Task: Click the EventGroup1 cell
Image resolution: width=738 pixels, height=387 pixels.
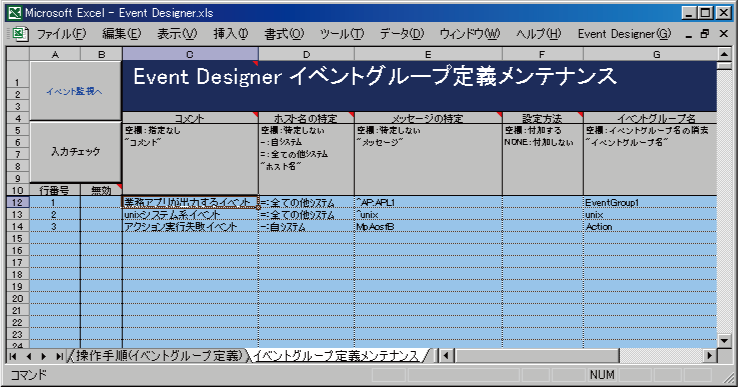Action: coord(650,202)
